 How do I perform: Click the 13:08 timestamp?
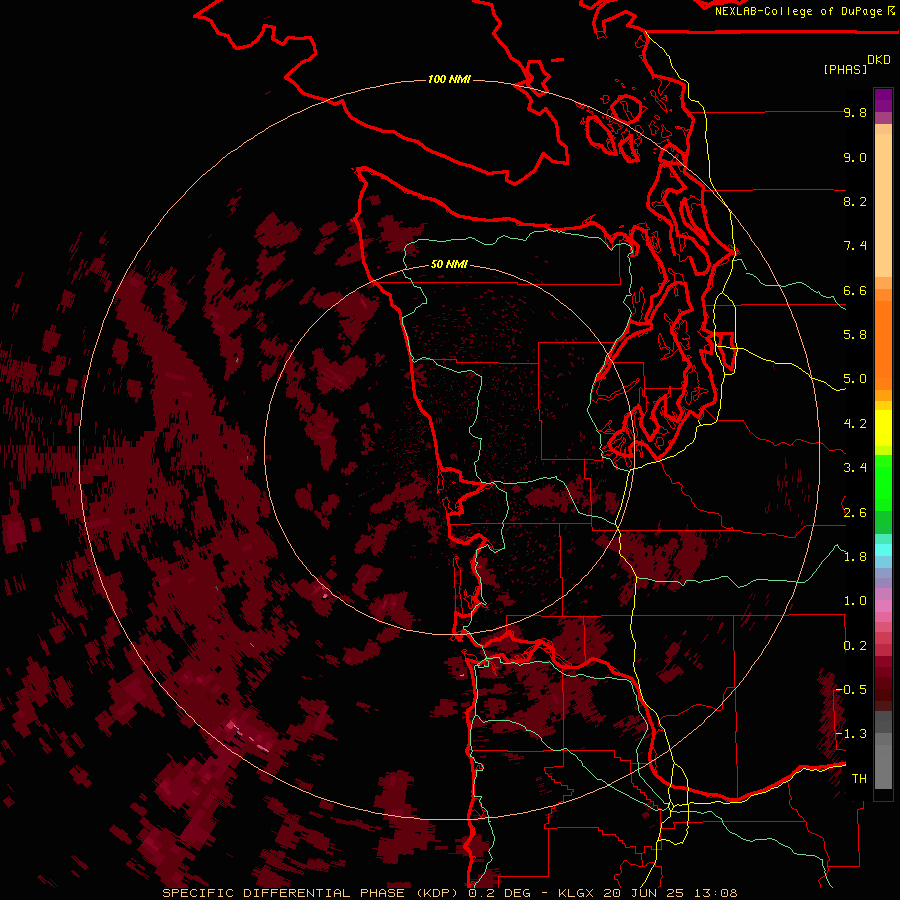point(718,893)
